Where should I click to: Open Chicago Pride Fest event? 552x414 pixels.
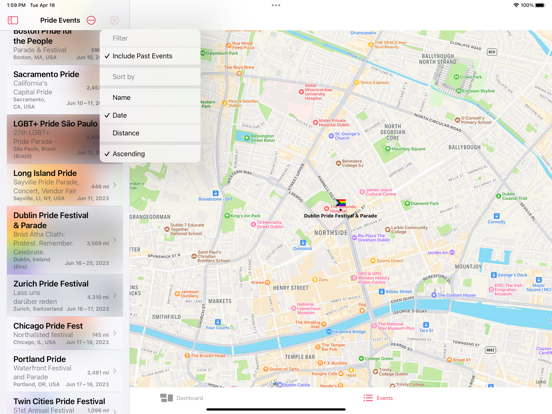65,333
